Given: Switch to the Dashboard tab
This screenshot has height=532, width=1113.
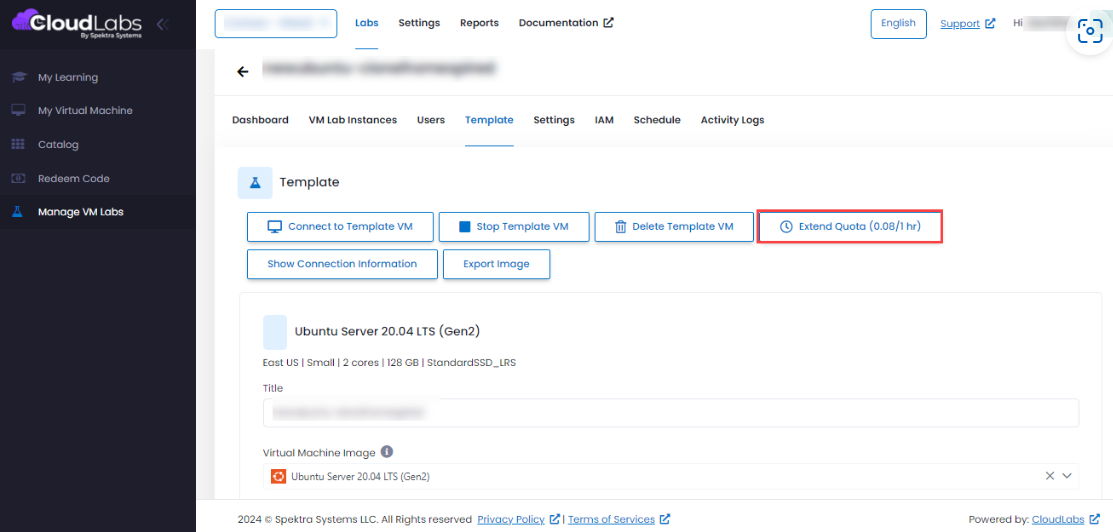Looking at the screenshot, I should 261,120.
